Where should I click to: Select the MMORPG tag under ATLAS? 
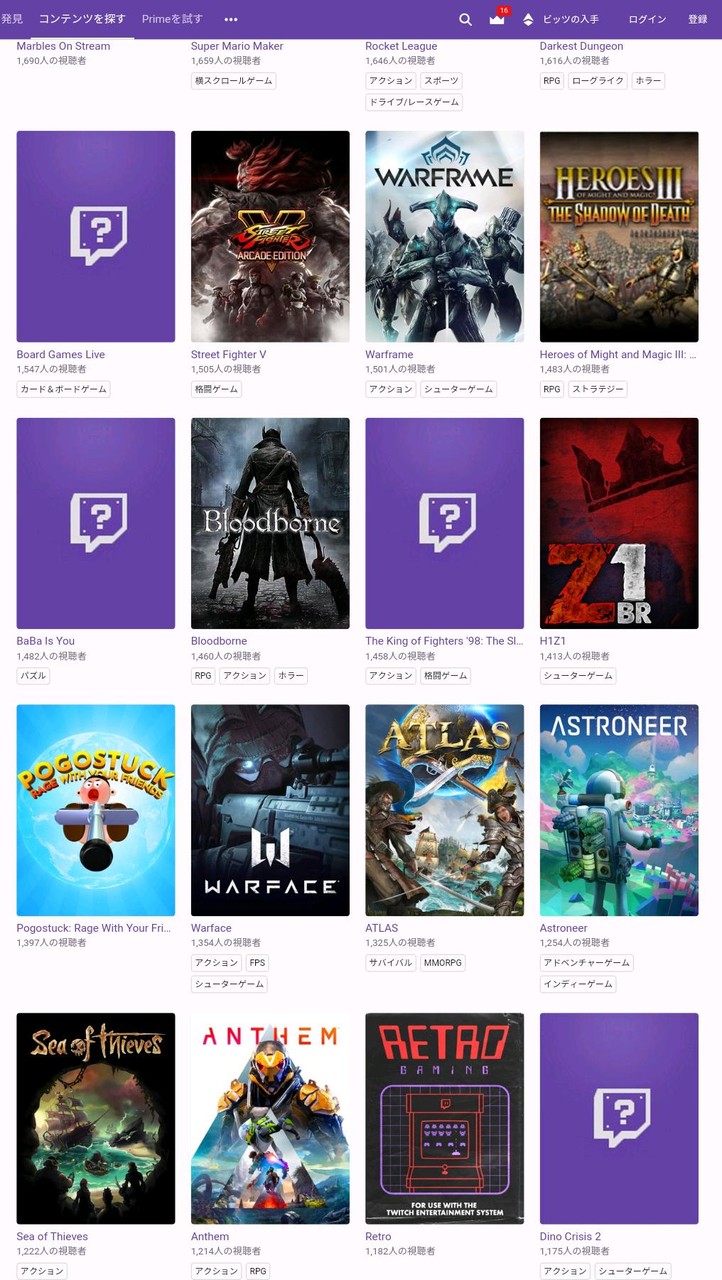pos(443,963)
